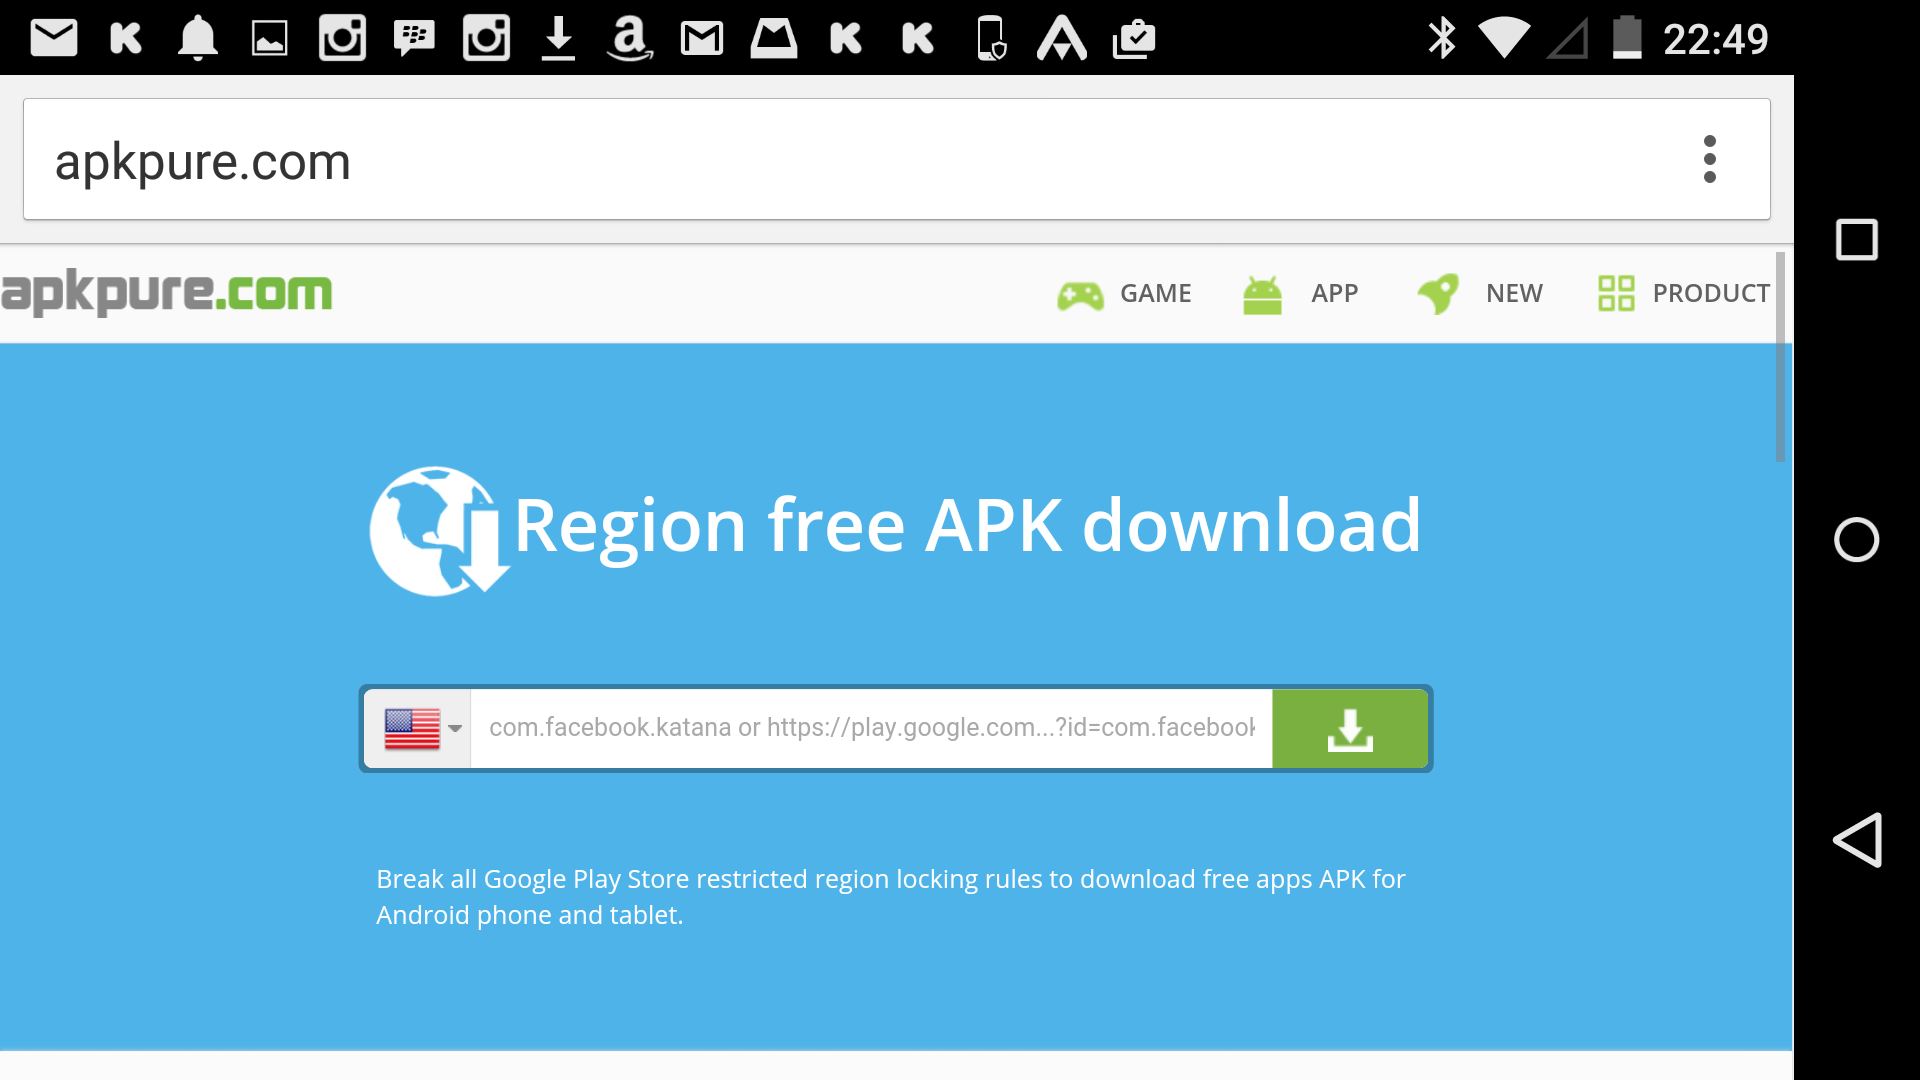
Task: Open the second Instagram notification icon
Action: click(486, 39)
